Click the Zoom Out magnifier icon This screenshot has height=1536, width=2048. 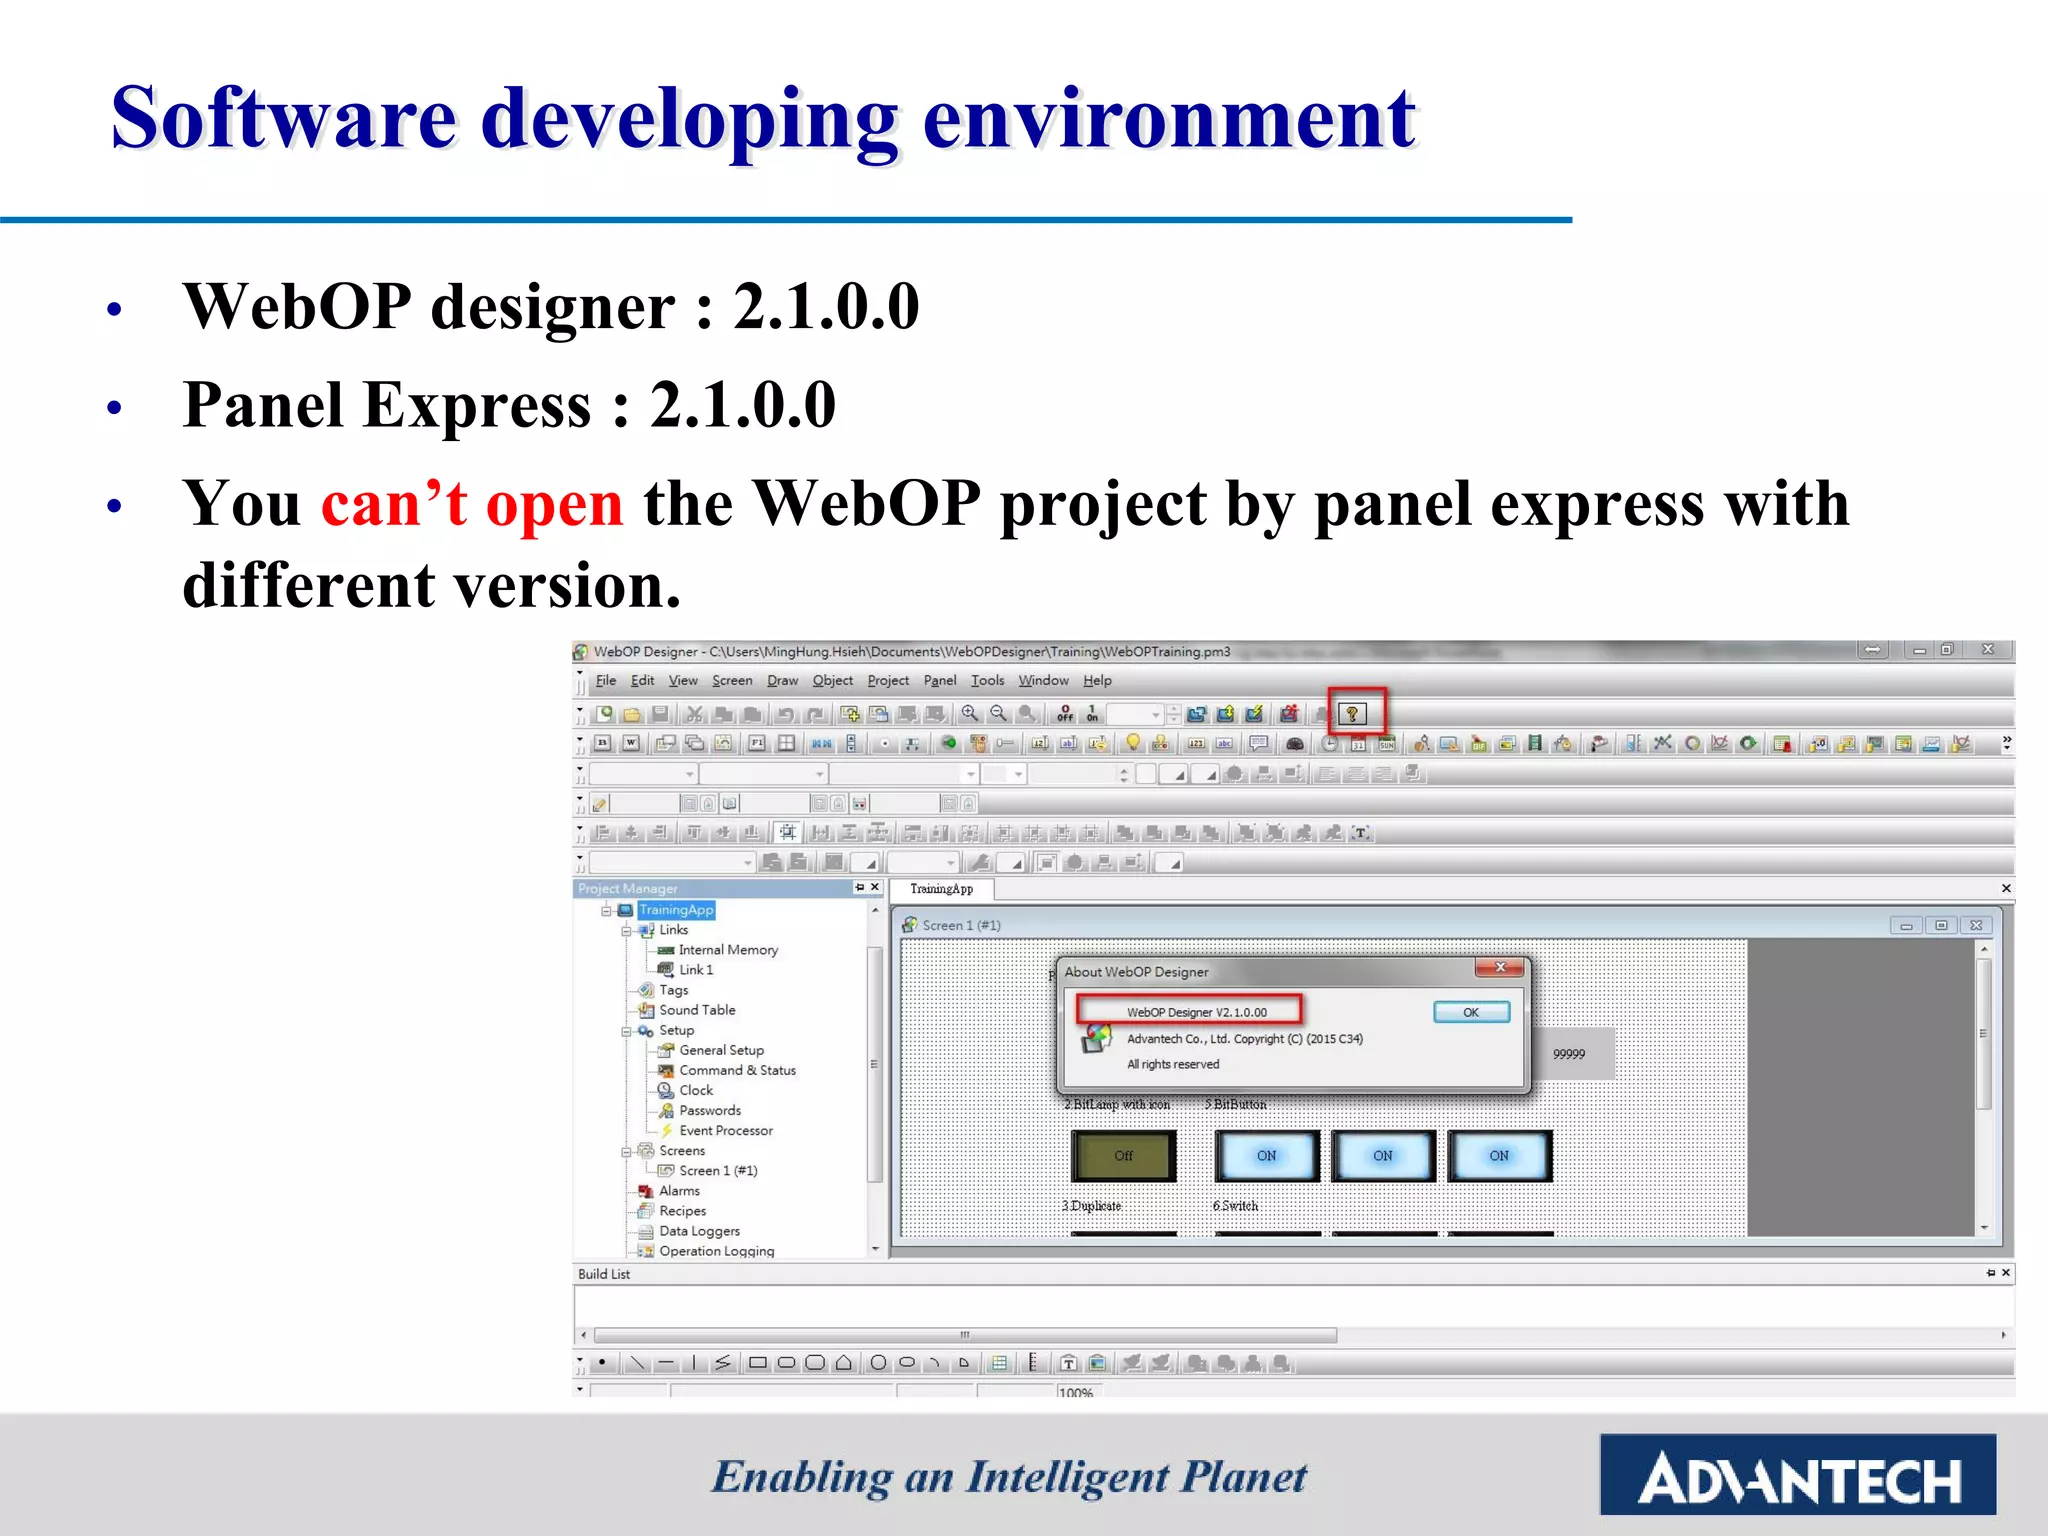[998, 714]
